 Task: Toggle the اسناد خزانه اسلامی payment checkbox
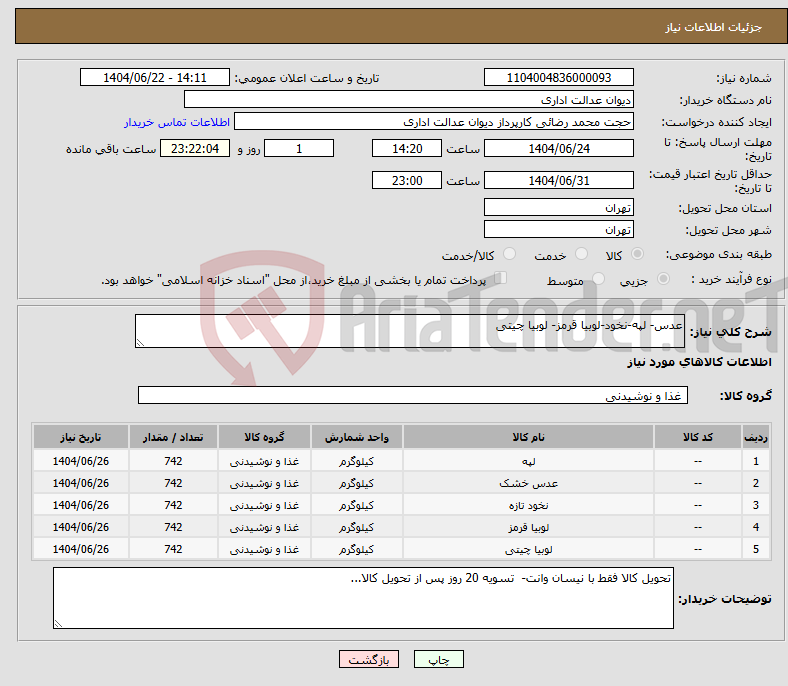pos(501,278)
